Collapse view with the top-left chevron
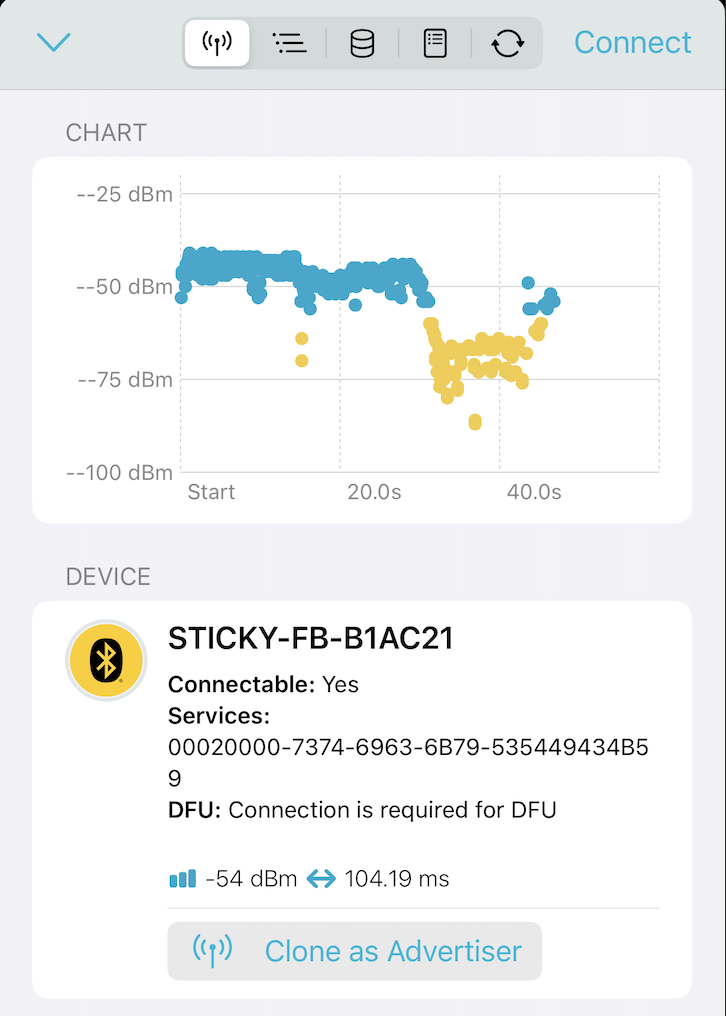The image size is (726, 1016). tap(53, 43)
